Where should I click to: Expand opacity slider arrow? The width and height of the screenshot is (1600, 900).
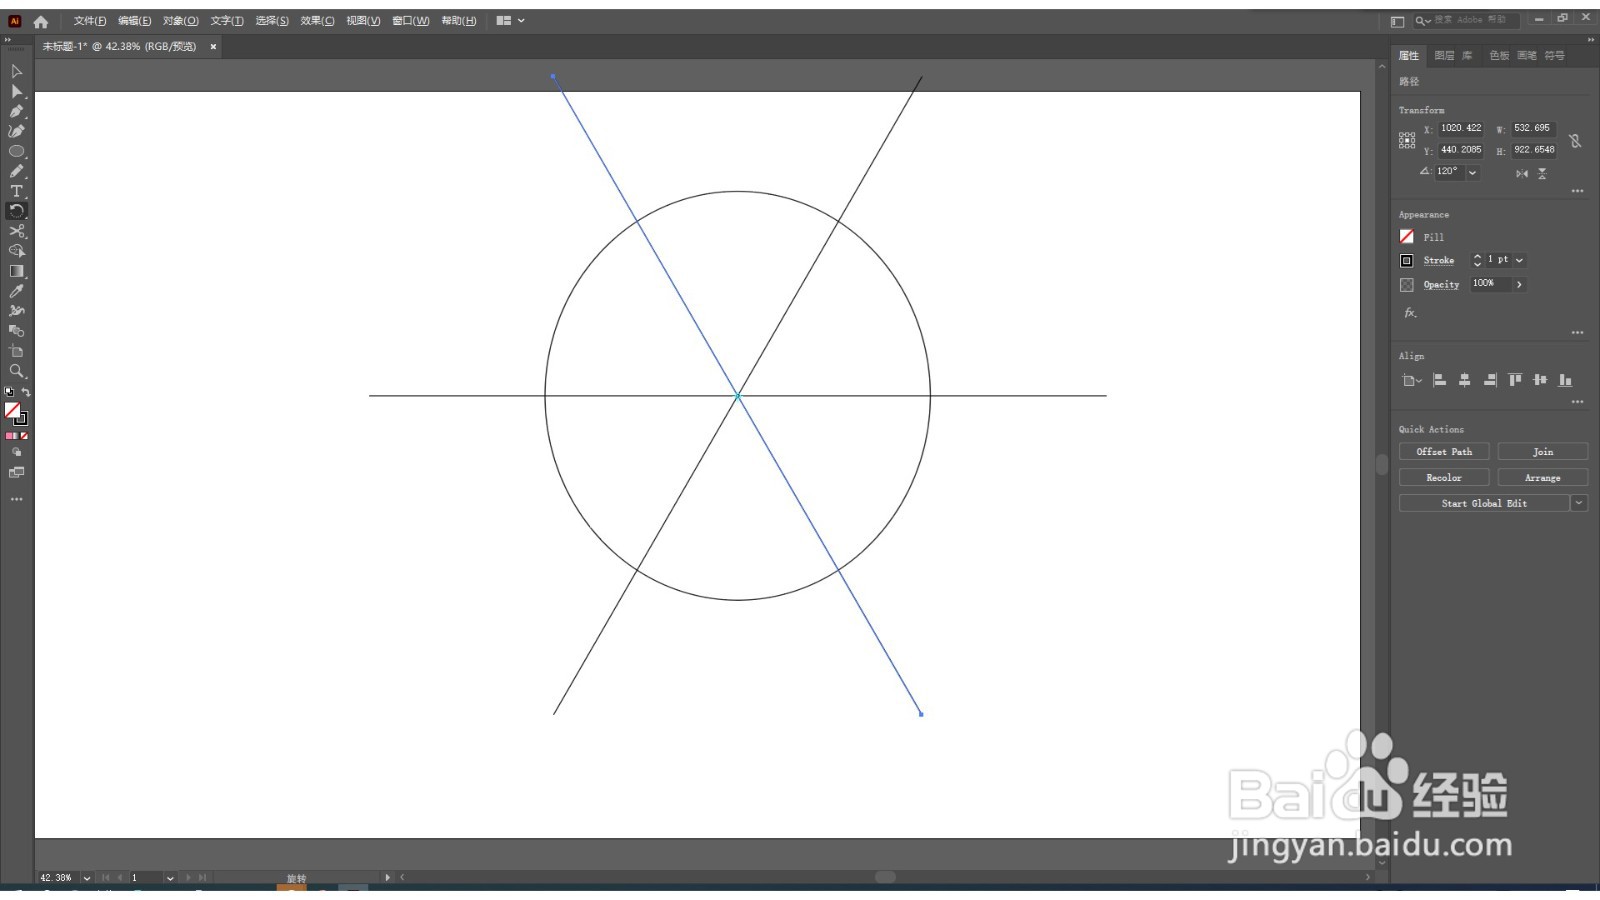pos(1519,284)
